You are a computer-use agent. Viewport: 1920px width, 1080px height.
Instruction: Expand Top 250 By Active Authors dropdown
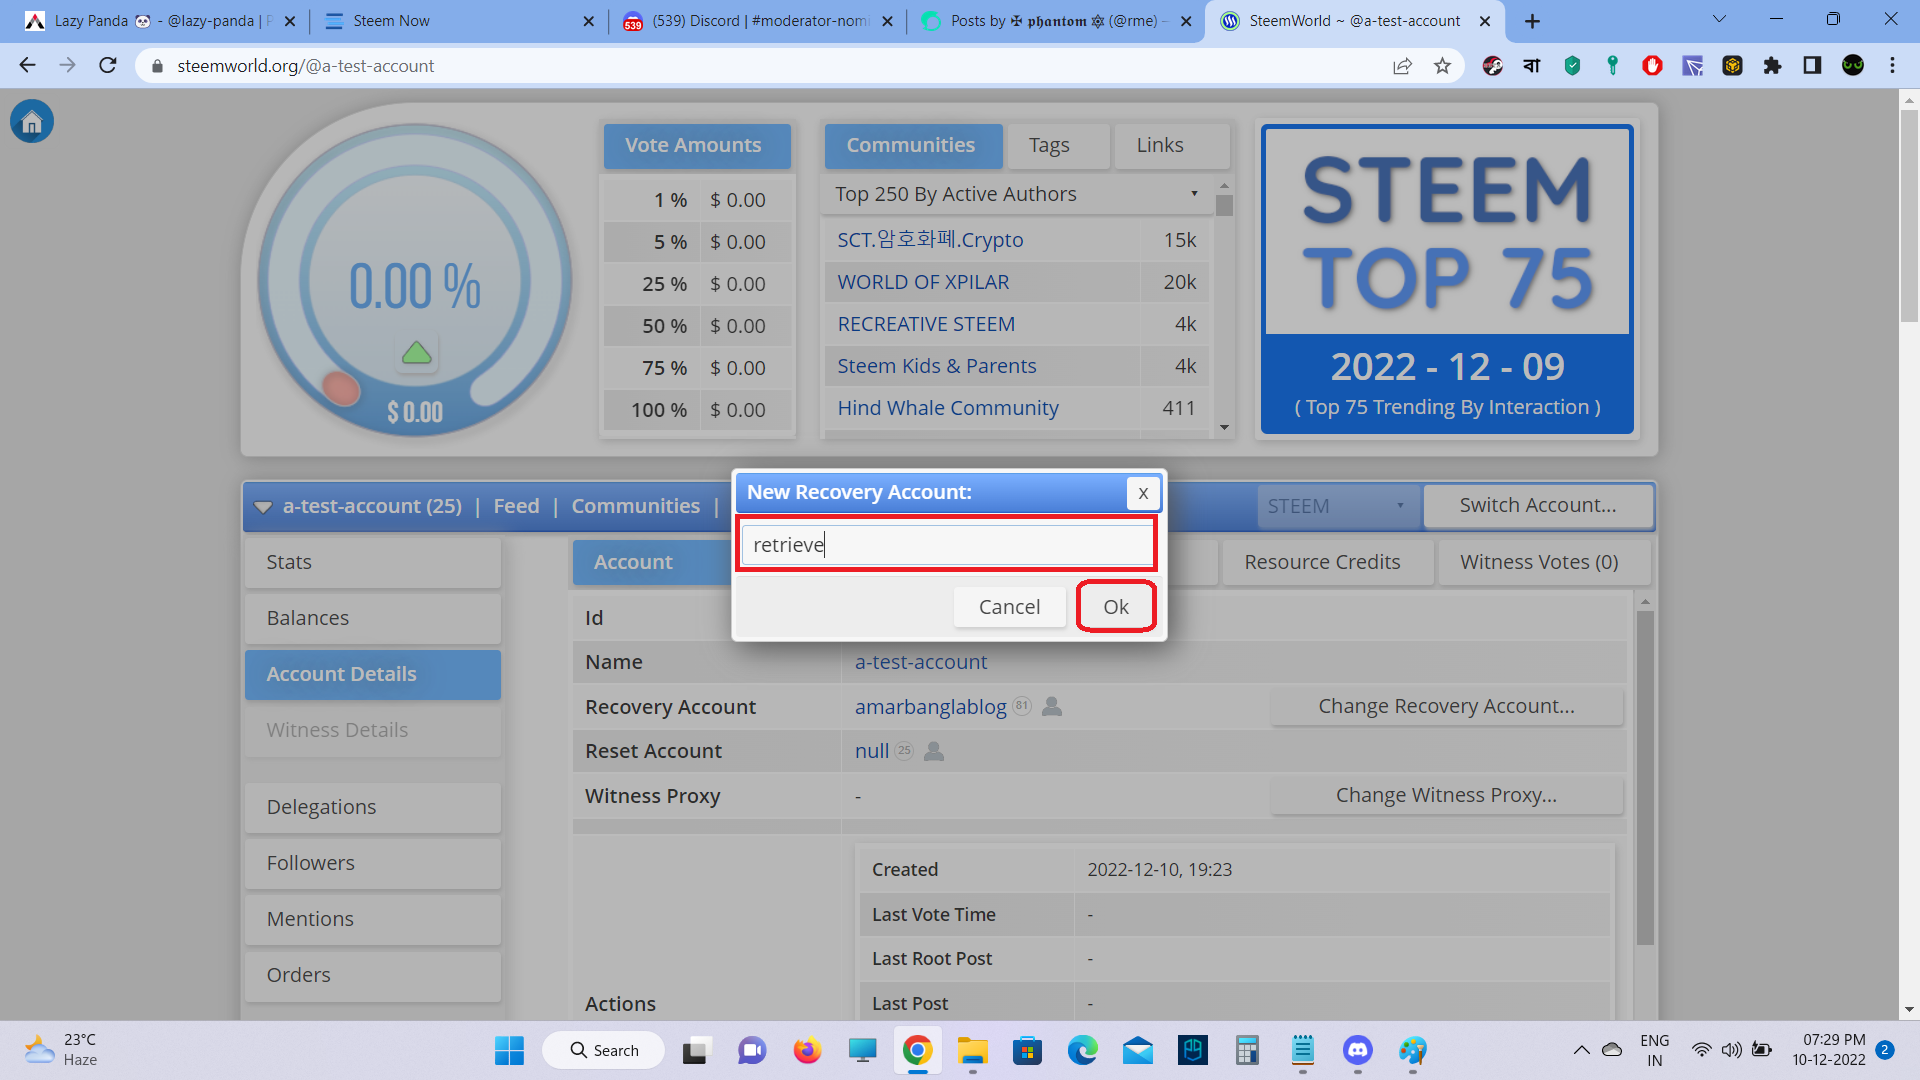(1016, 194)
